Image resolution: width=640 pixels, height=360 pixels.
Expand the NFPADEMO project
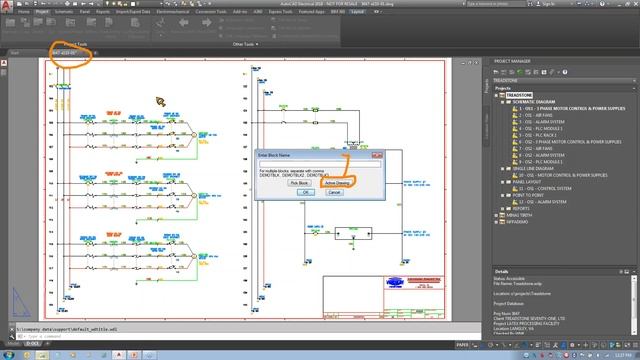coord(496,222)
